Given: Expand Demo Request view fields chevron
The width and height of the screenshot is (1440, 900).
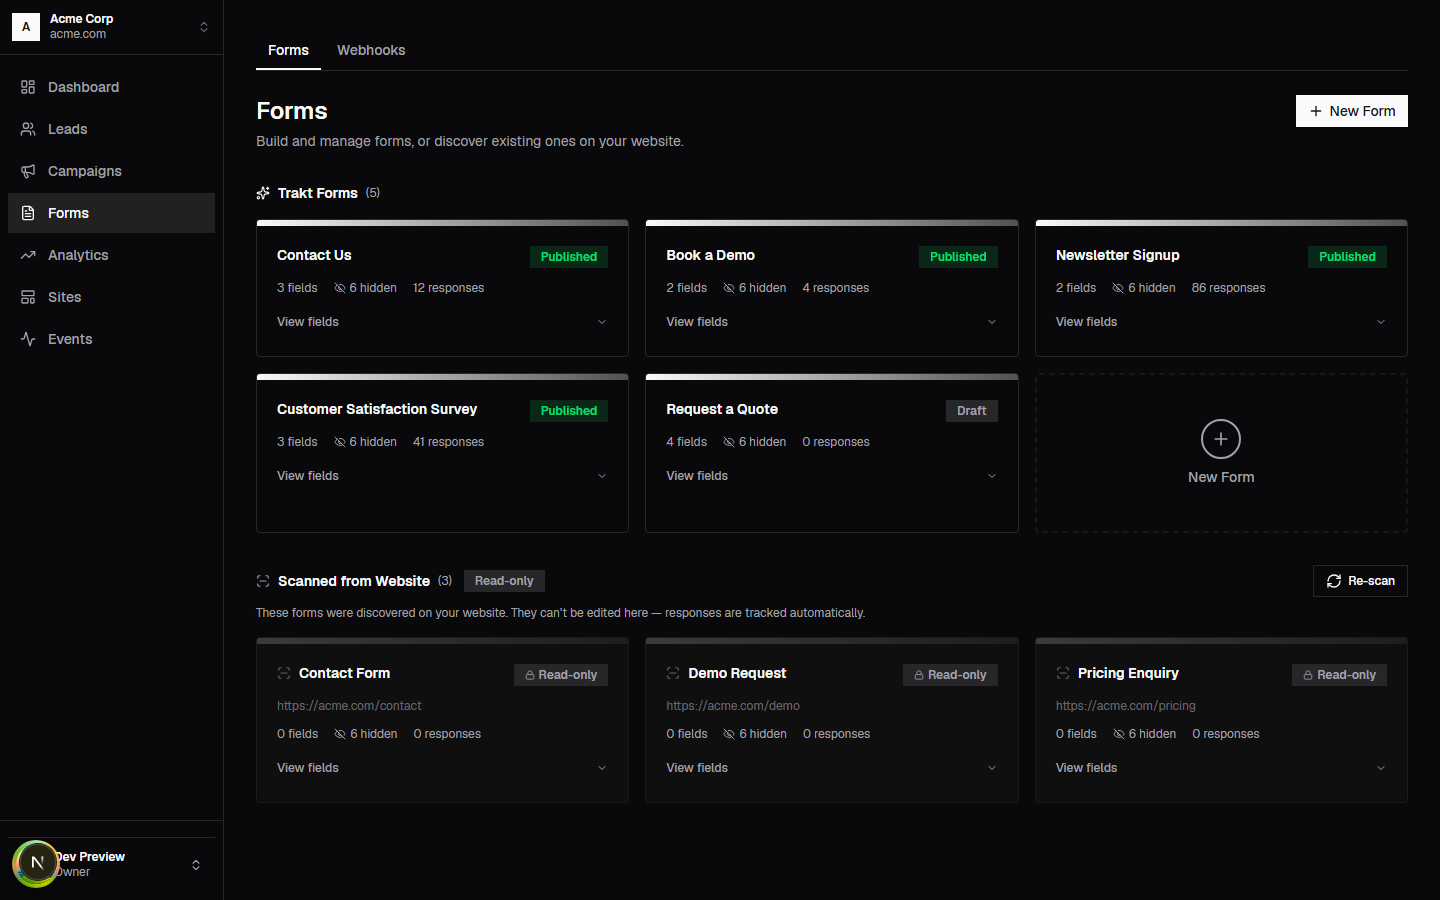Looking at the screenshot, I should [992, 768].
